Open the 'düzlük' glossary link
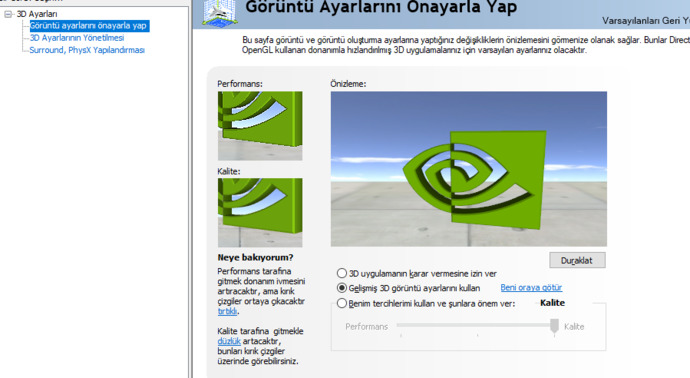Viewport: 690px width, 378px height. click(x=229, y=341)
